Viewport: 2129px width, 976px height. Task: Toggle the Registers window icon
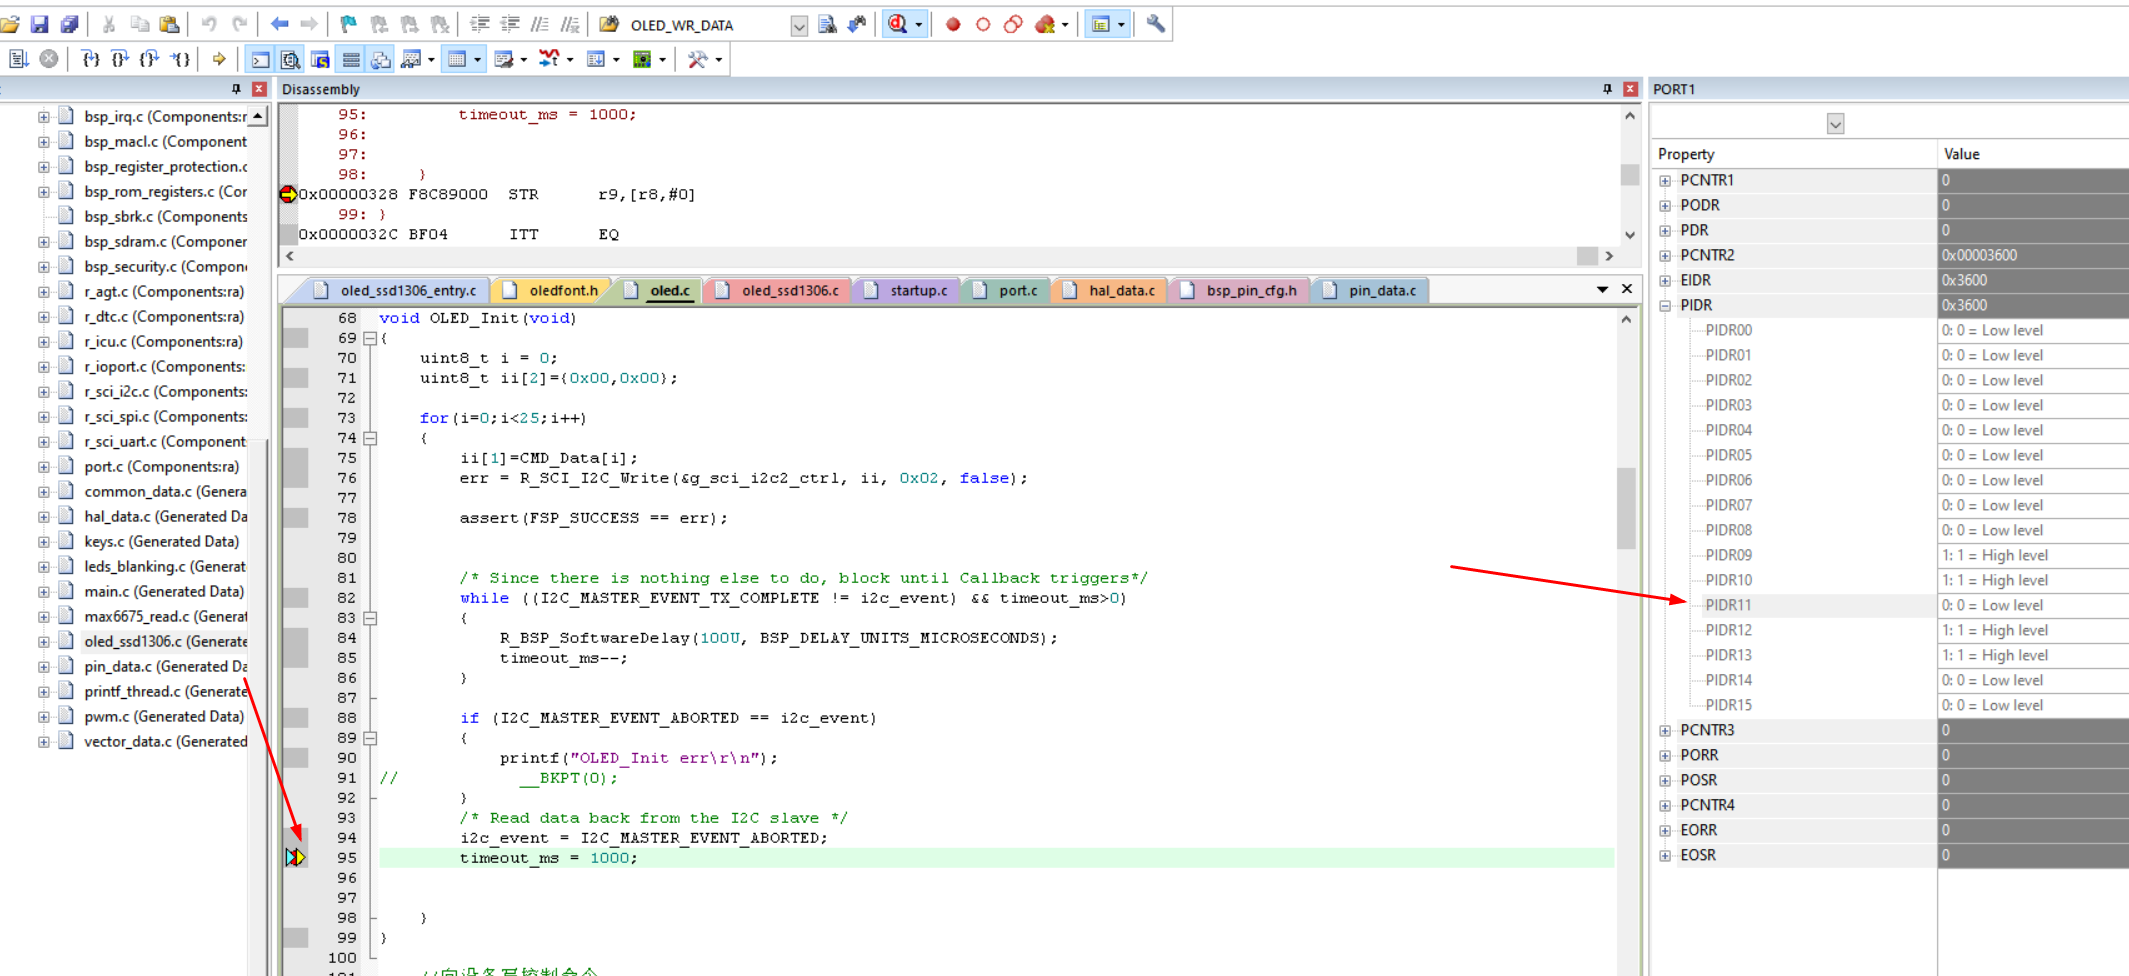tap(350, 59)
